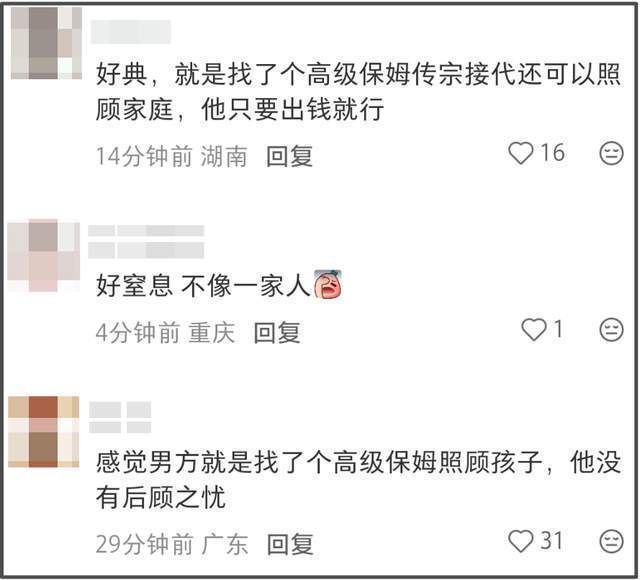Tap the heart on the 重庆 comment
Viewport: 640px width, 580px height.
pos(534,329)
